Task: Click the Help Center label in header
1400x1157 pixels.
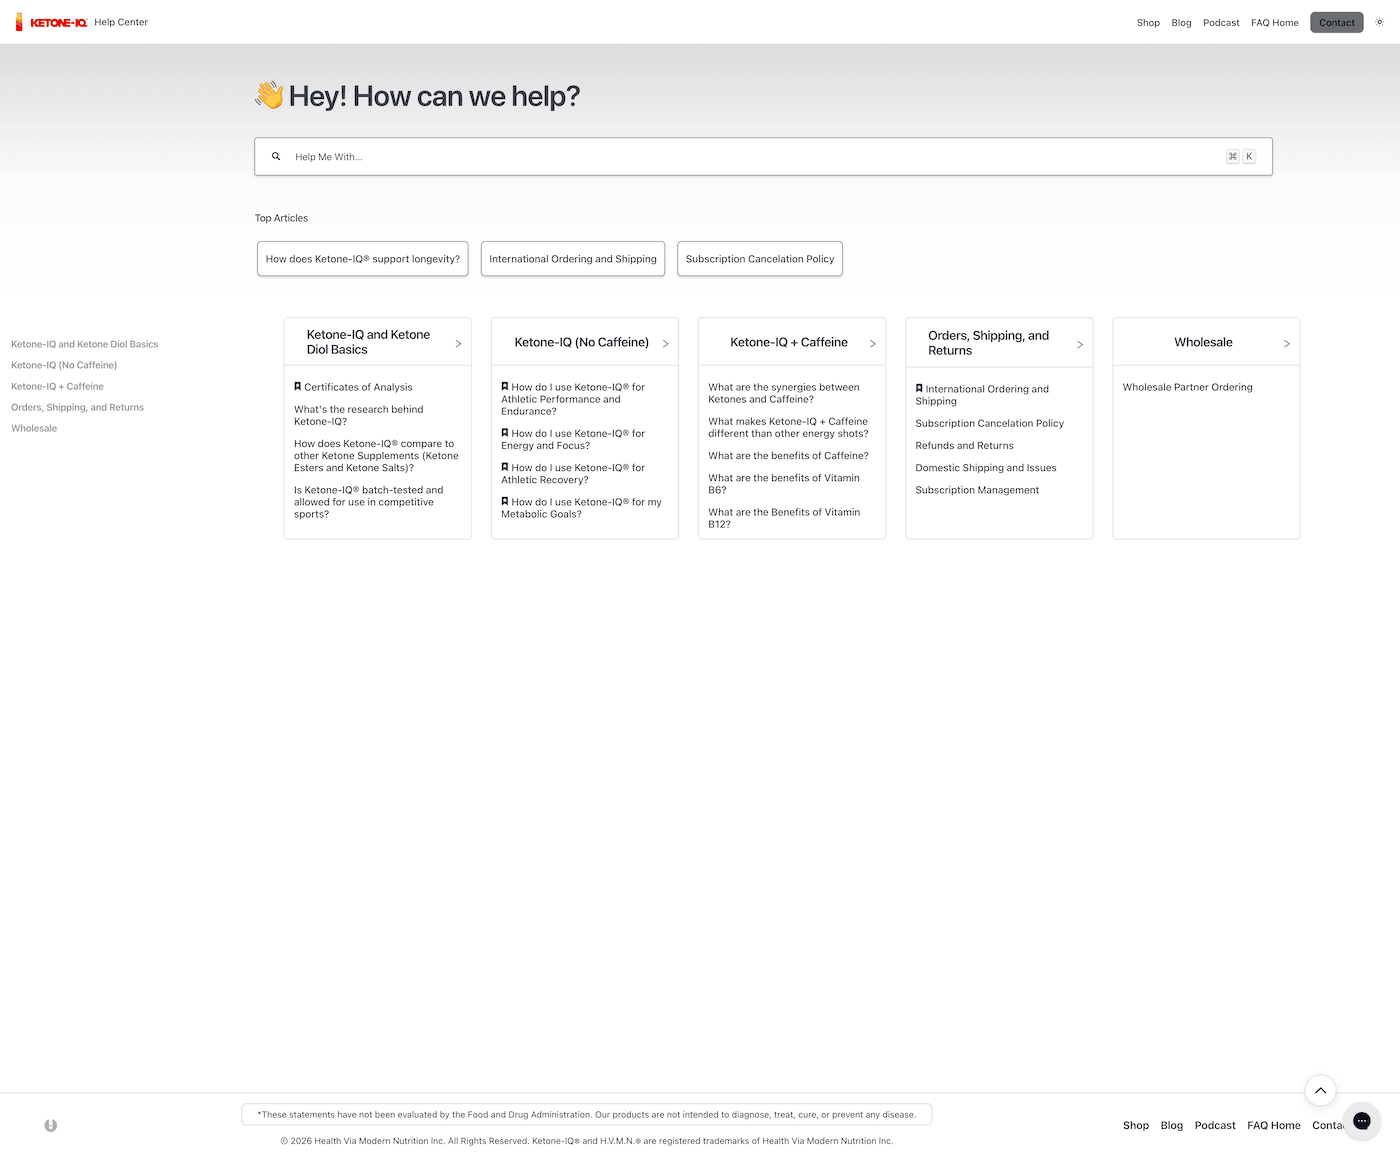Action: click(121, 22)
